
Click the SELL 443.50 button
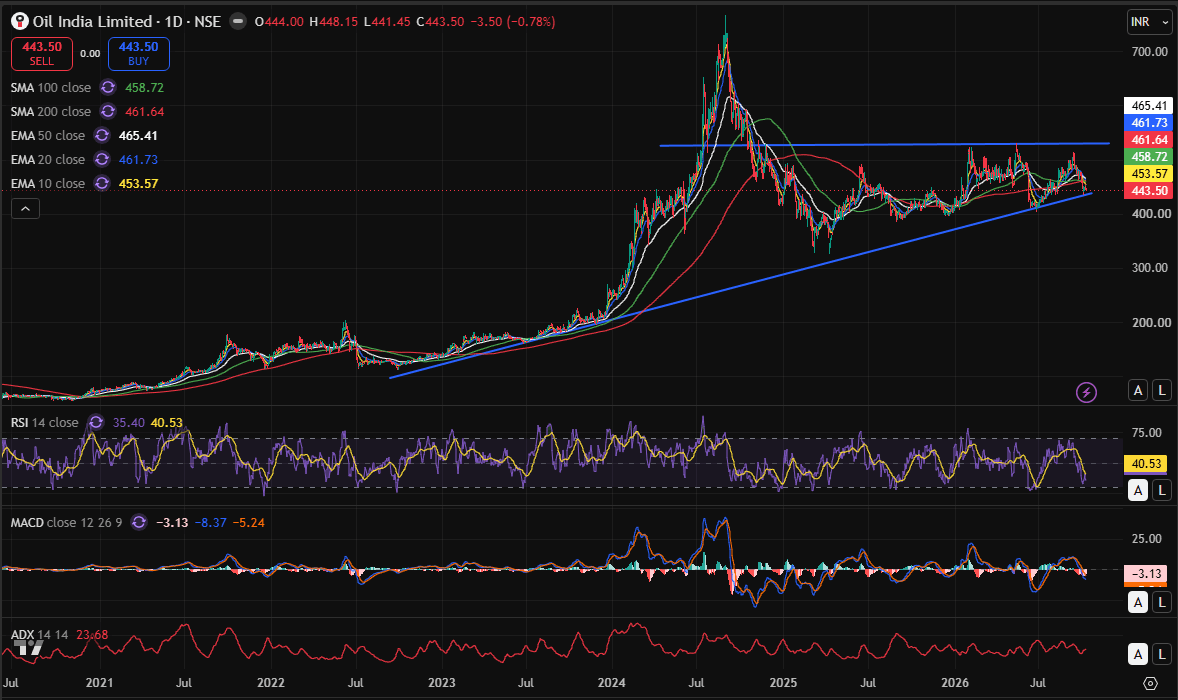click(x=42, y=53)
